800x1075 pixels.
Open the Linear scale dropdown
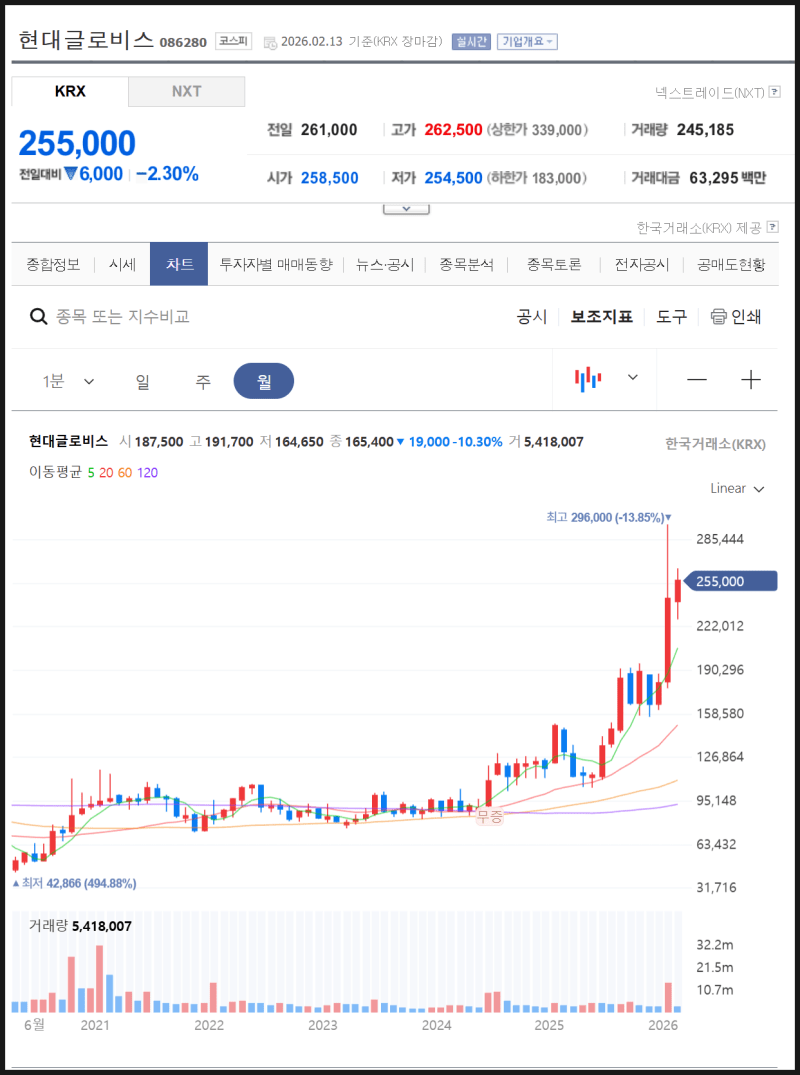(737, 489)
